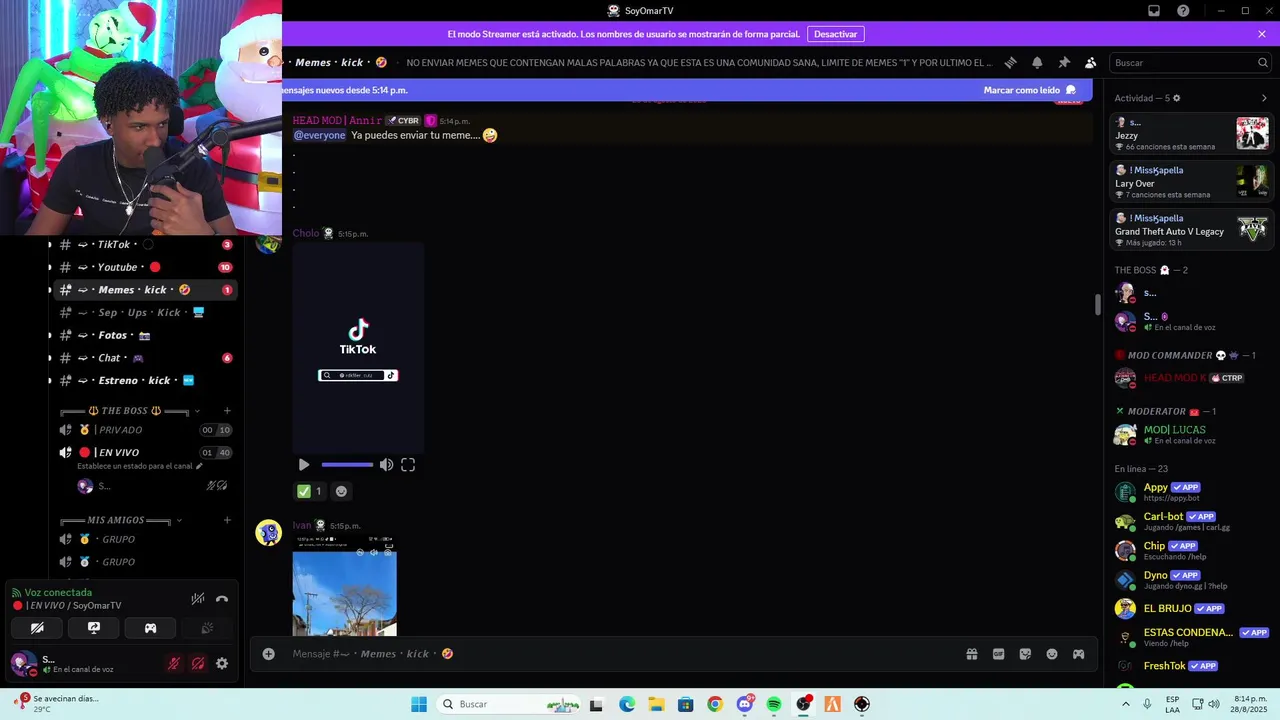Open notification settings bell icon

[1037, 62]
